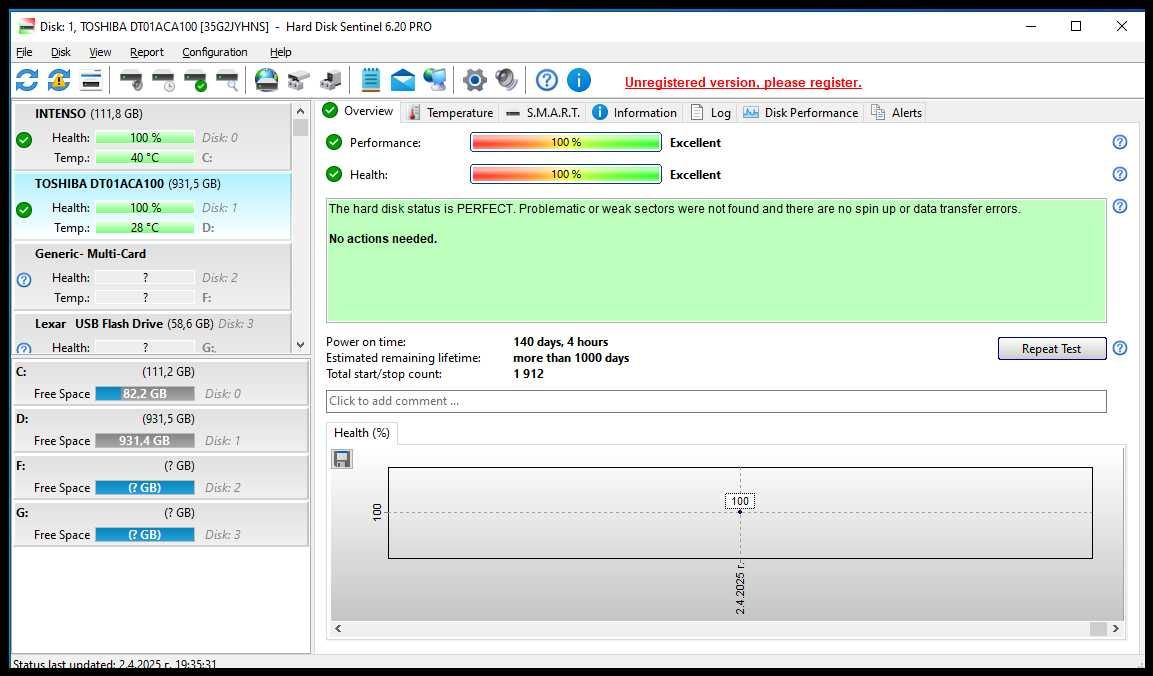Select the Generic- Multi-Card disk entry
This screenshot has height=676, width=1153.
pos(152,276)
